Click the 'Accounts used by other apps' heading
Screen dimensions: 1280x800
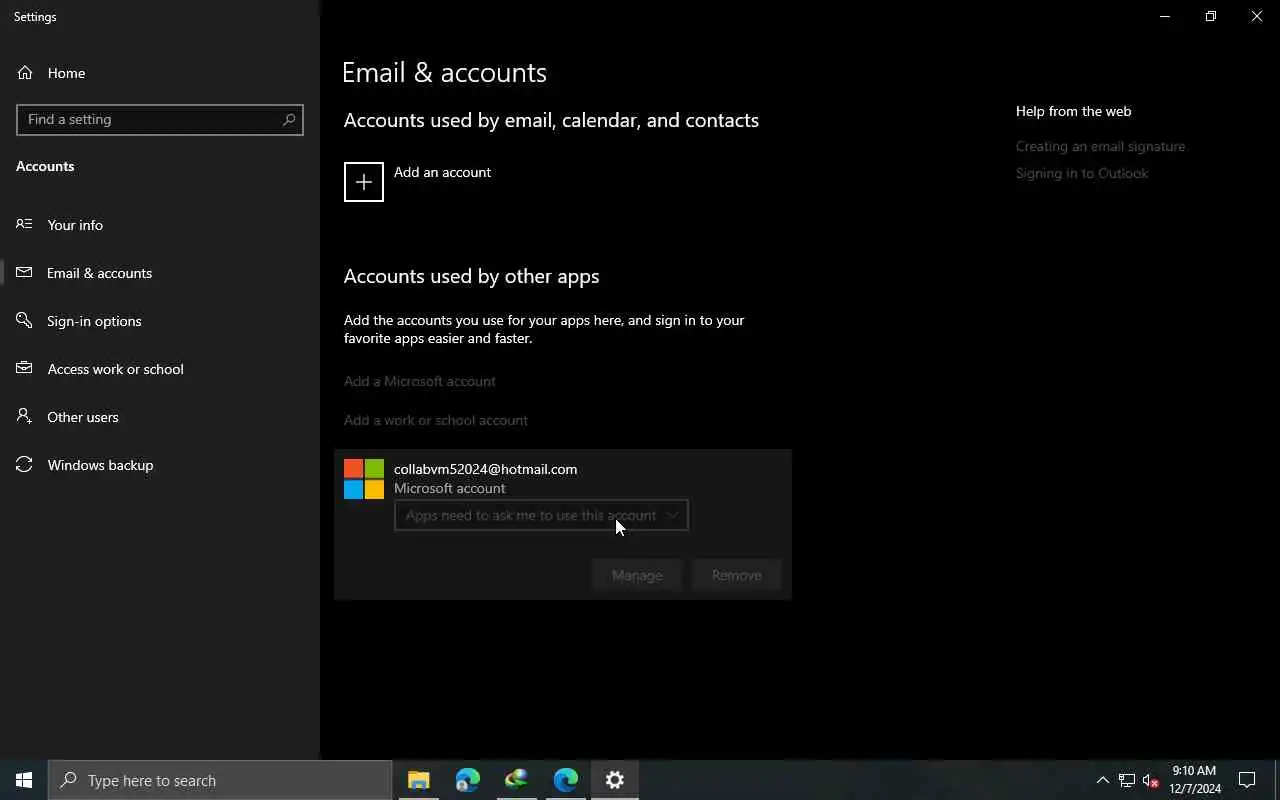[x=471, y=276]
